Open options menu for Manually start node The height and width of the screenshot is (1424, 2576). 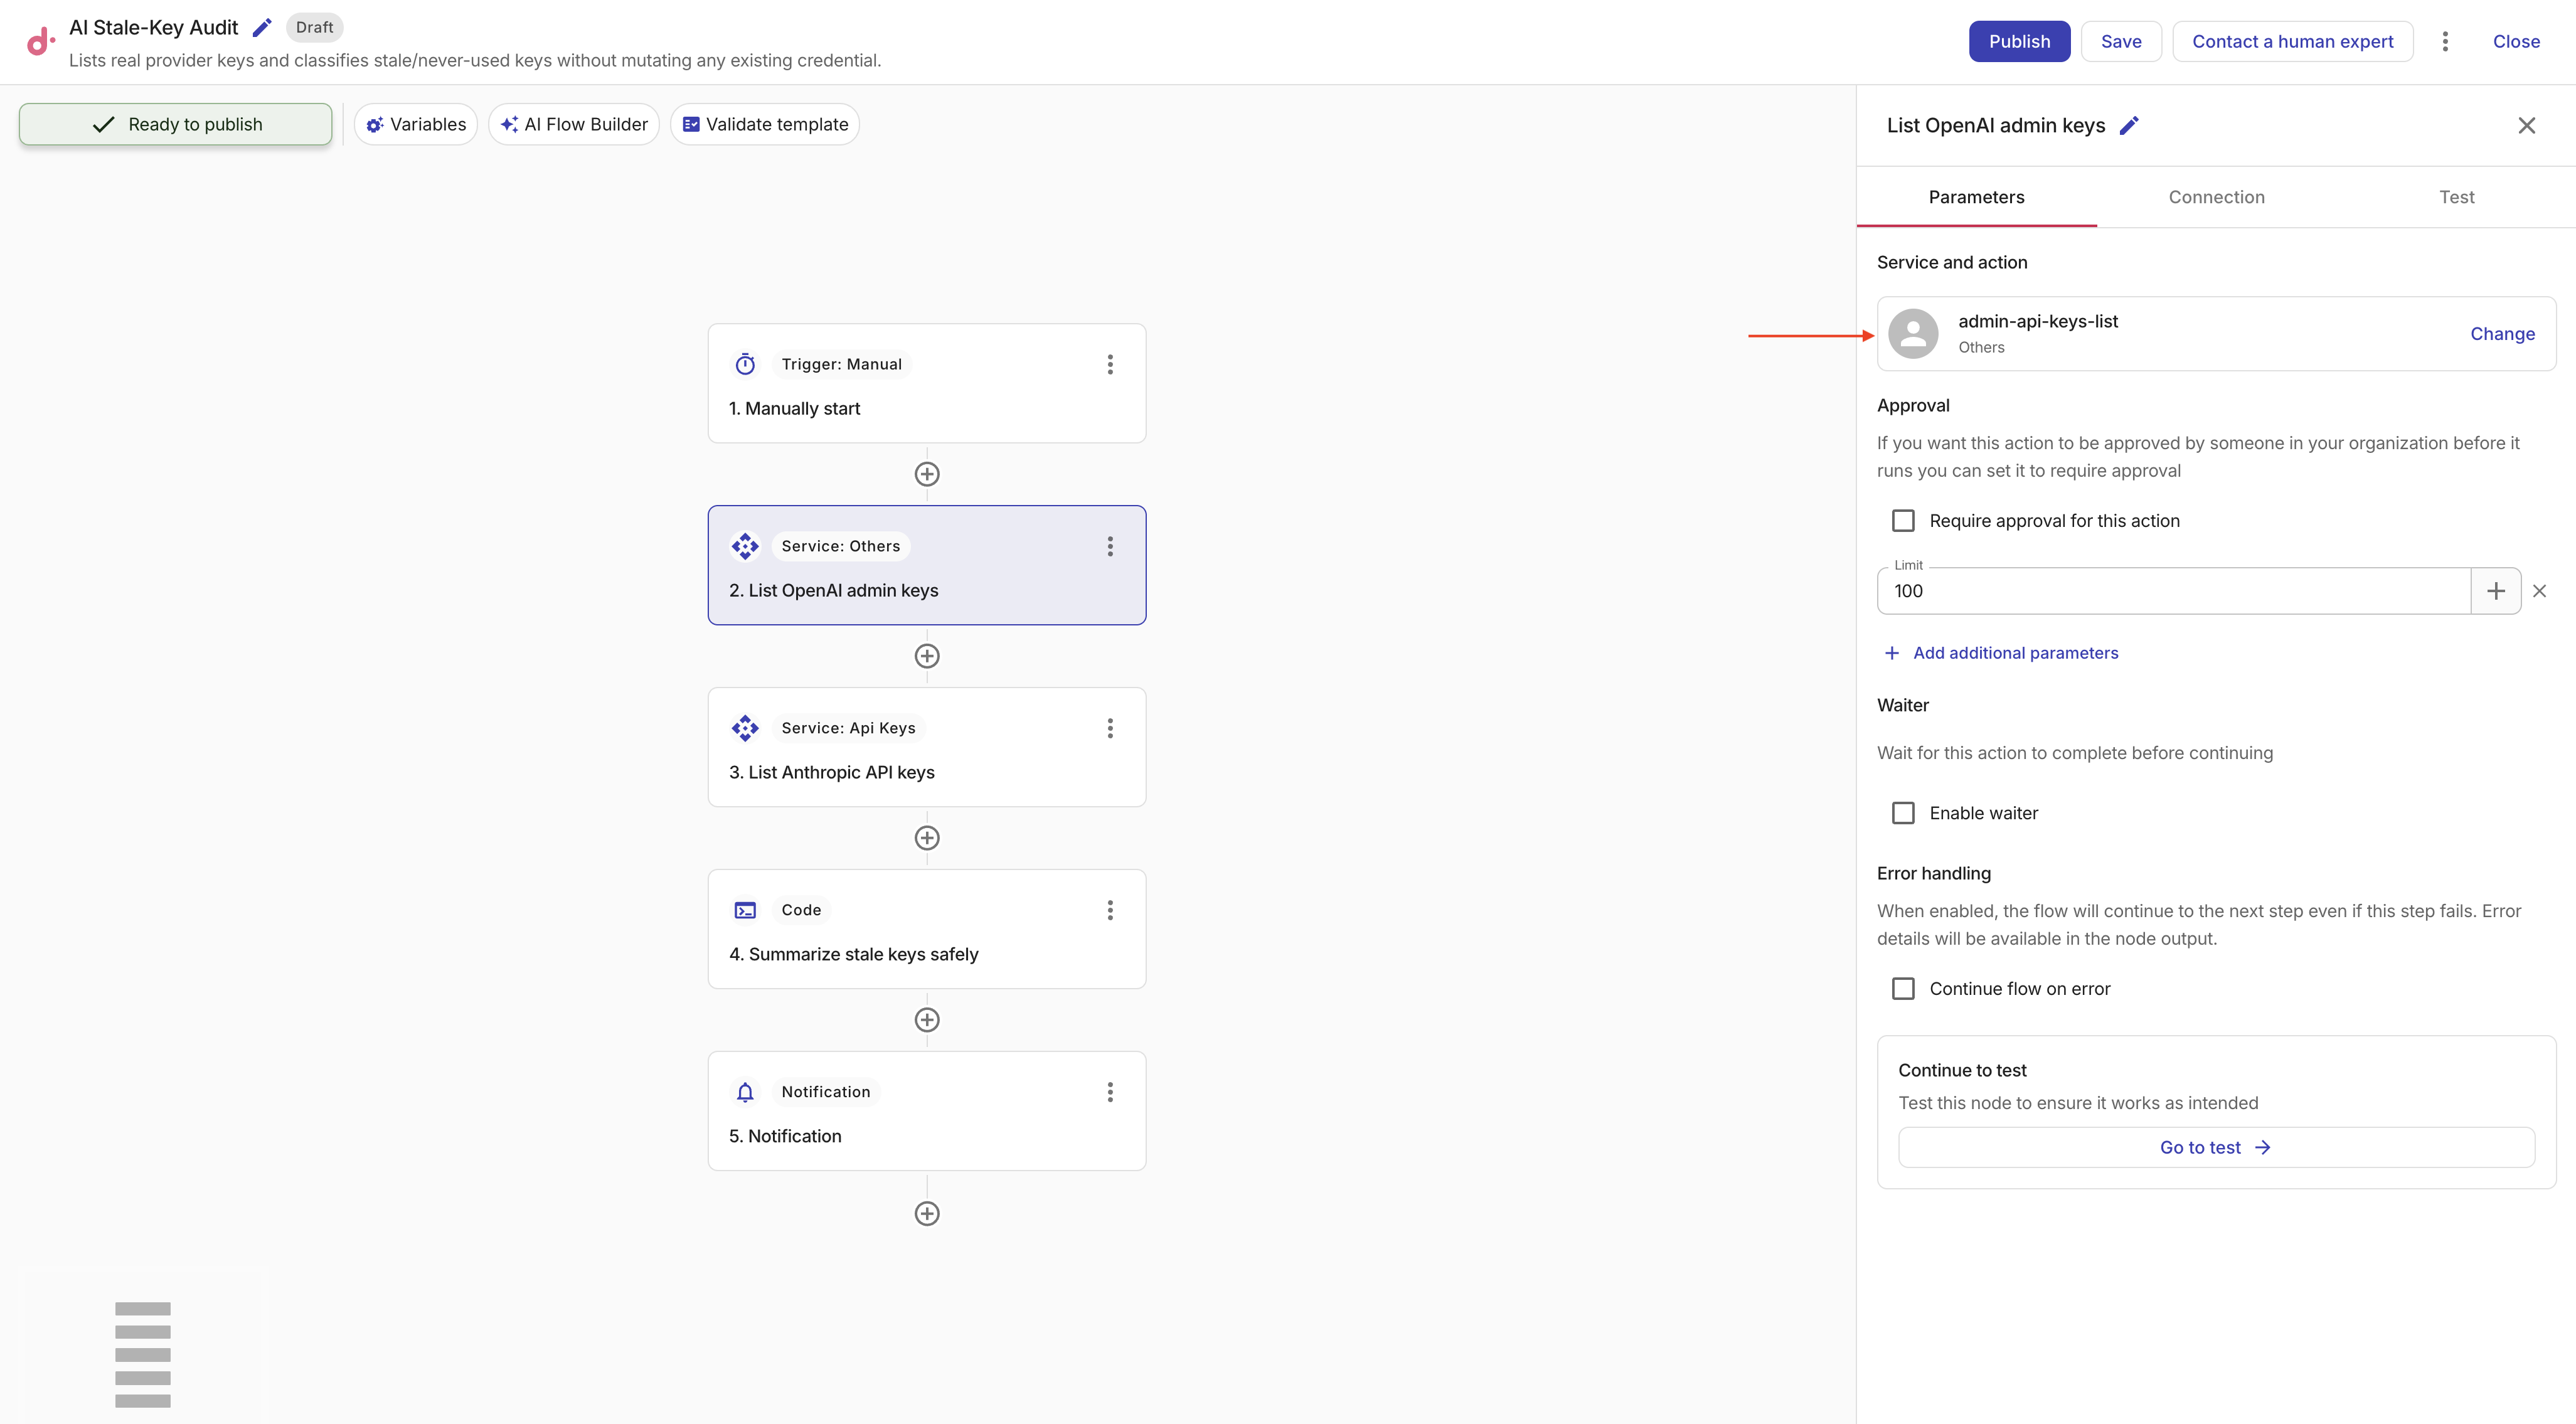click(1110, 364)
